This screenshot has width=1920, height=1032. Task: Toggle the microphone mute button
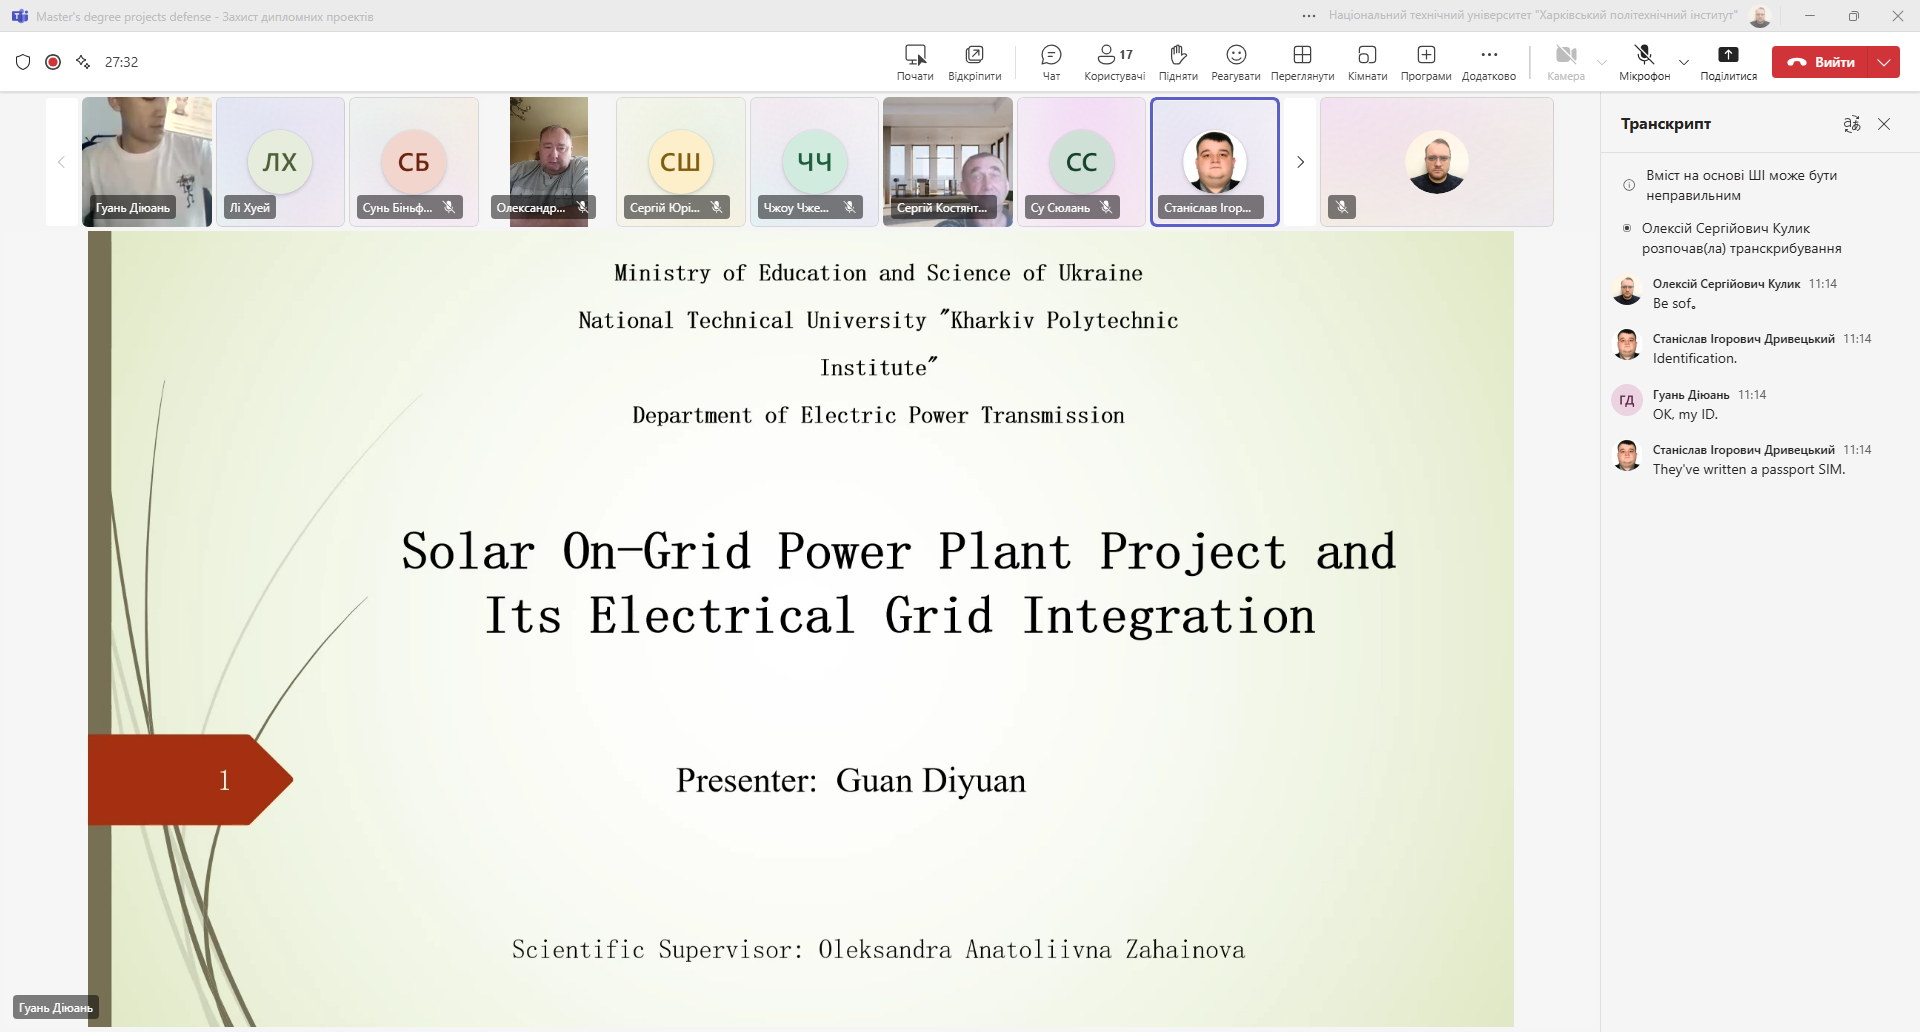click(1644, 61)
